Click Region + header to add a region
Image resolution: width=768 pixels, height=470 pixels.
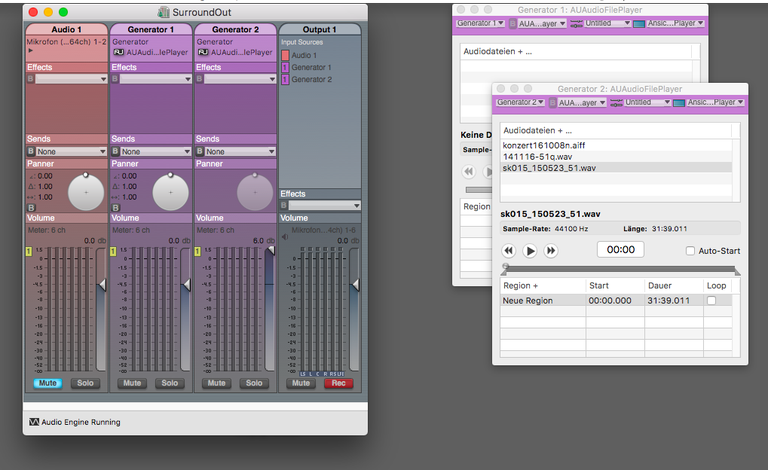click(x=520, y=285)
